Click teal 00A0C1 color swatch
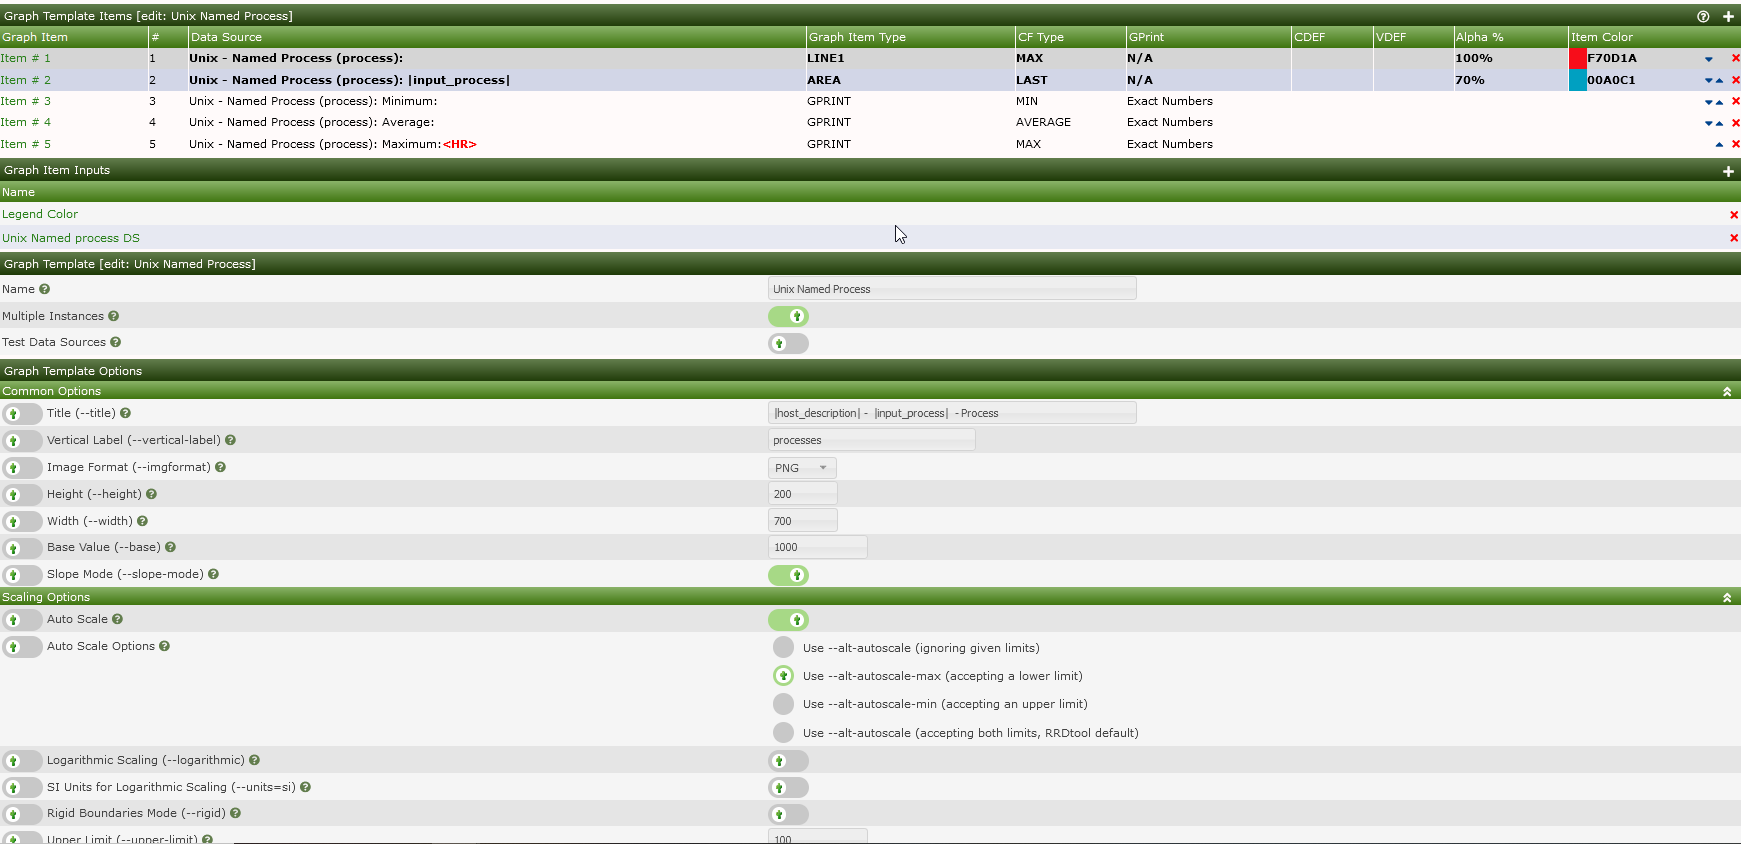The width and height of the screenshot is (1741, 844). click(x=1578, y=80)
